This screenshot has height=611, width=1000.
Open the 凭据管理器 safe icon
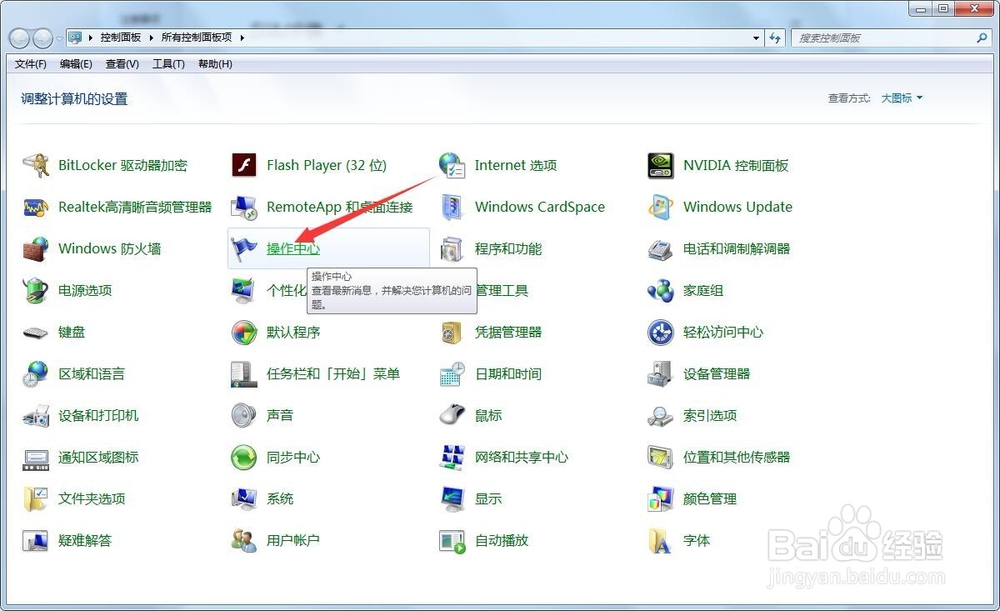click(x=452, y=332)
